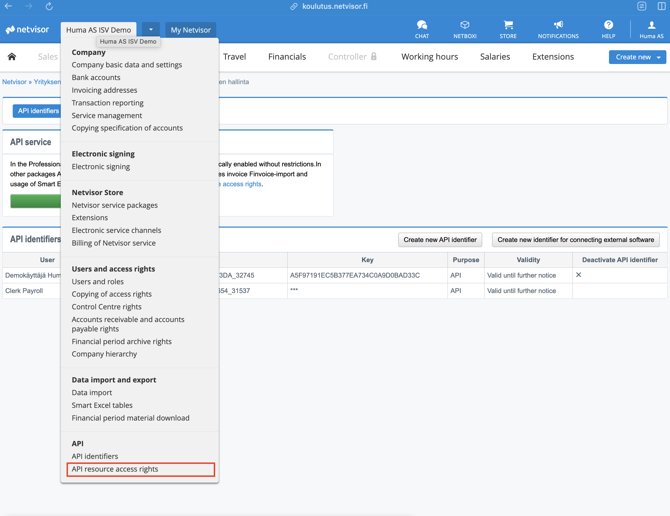Screen dimensions: 670x516
Task: Open the Financials navigation tab
Action: pyautogui.click(x=287, y=57)
